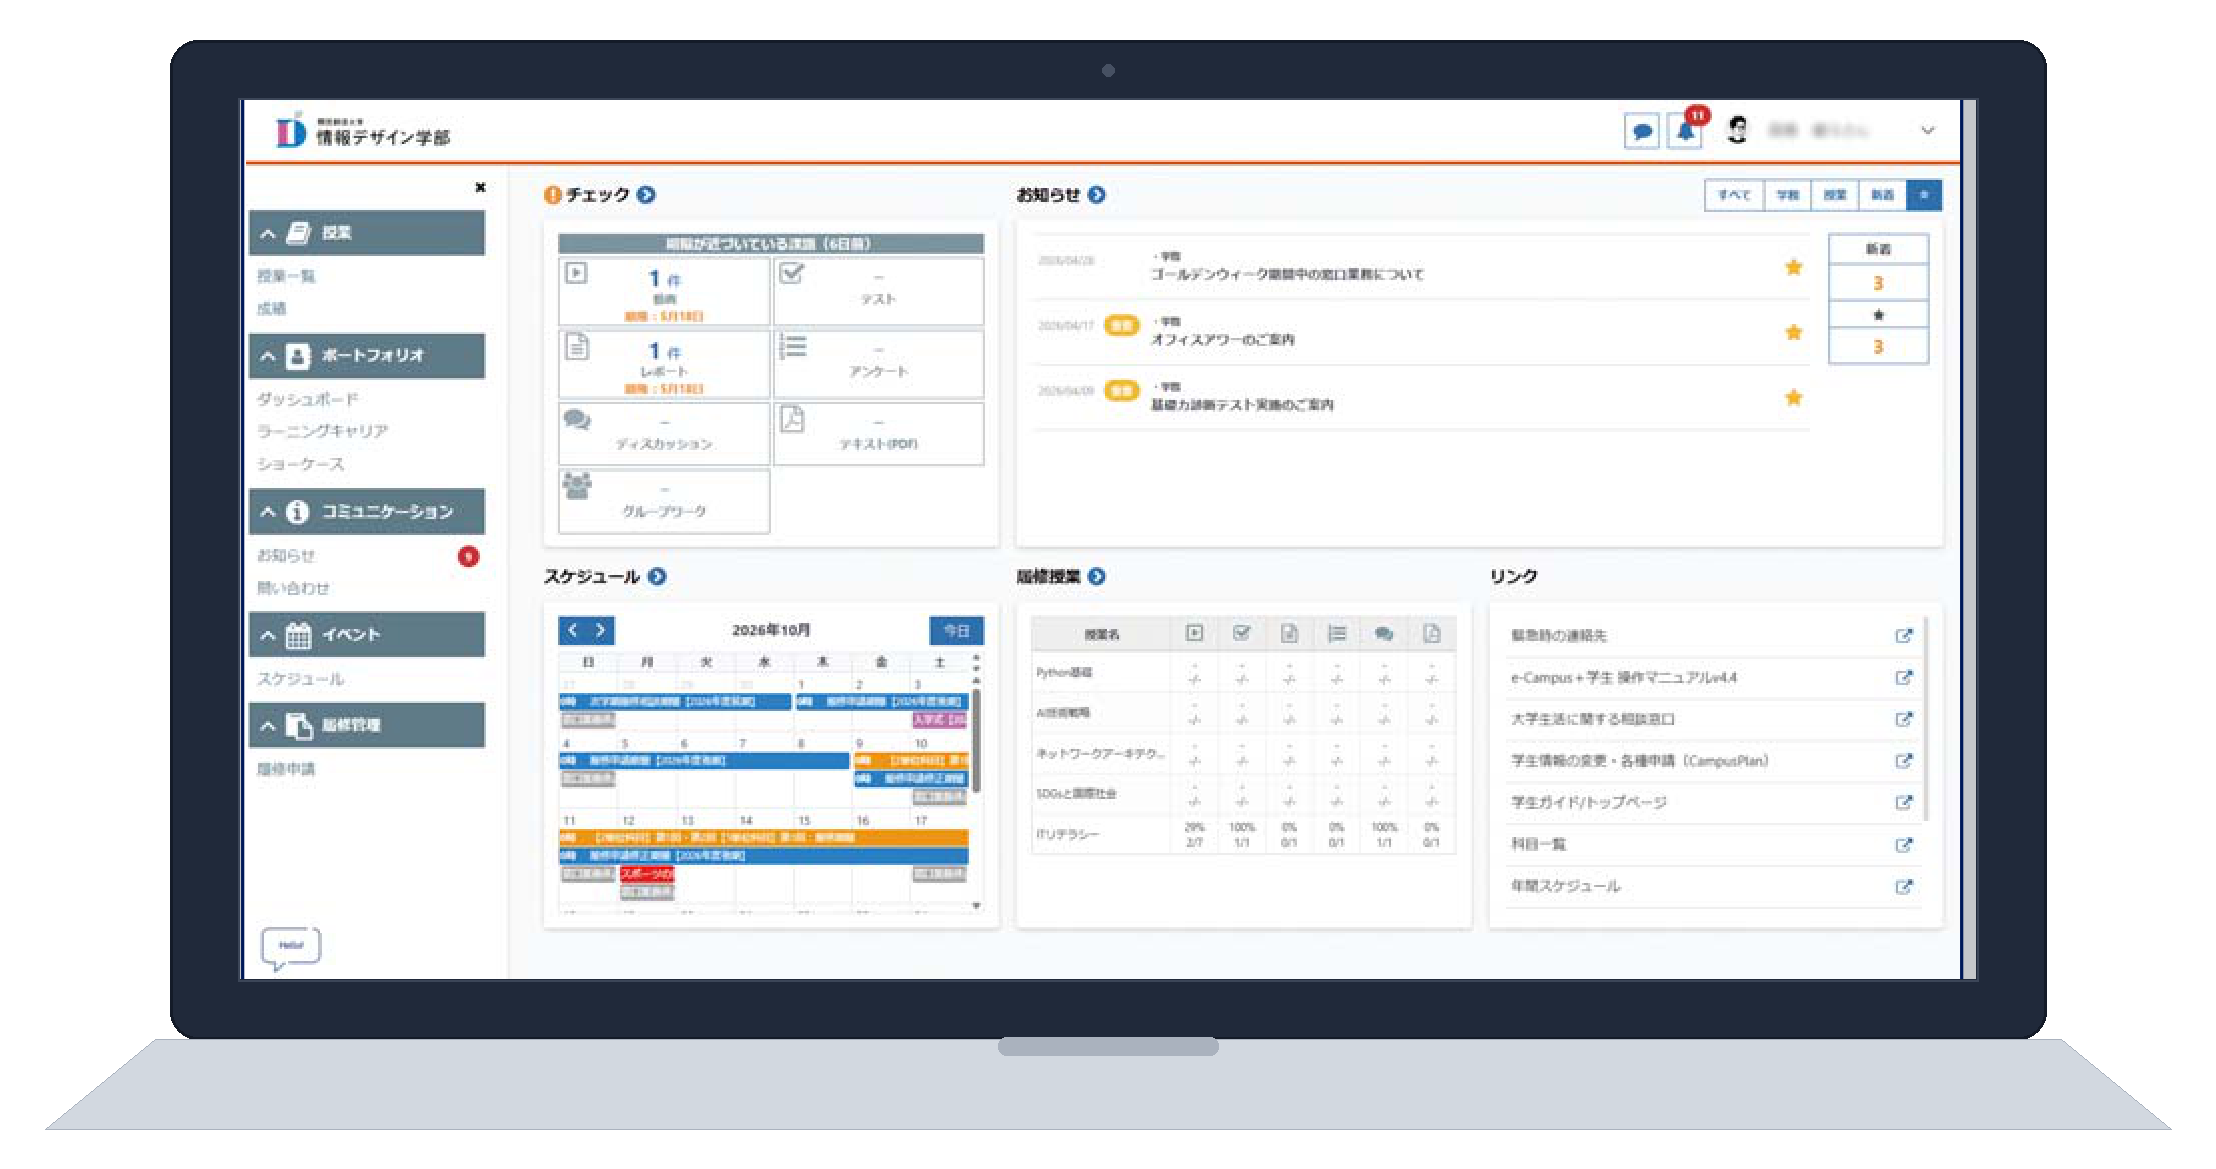
Task: Click the 今日 button on the calendar
Action: (957, 631)
